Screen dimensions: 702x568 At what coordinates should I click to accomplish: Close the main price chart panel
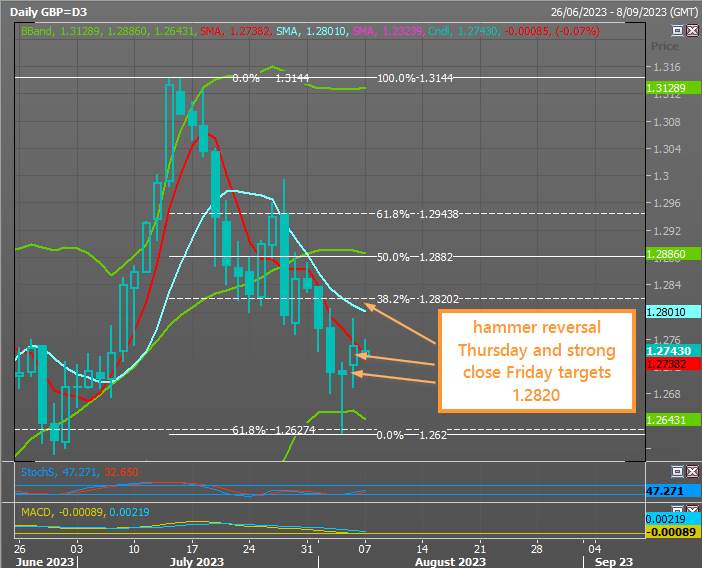(x=692, y=30)
